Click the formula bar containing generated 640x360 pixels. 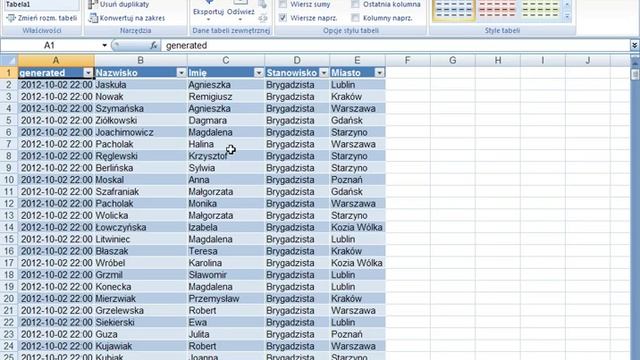[x=396, y=45]
